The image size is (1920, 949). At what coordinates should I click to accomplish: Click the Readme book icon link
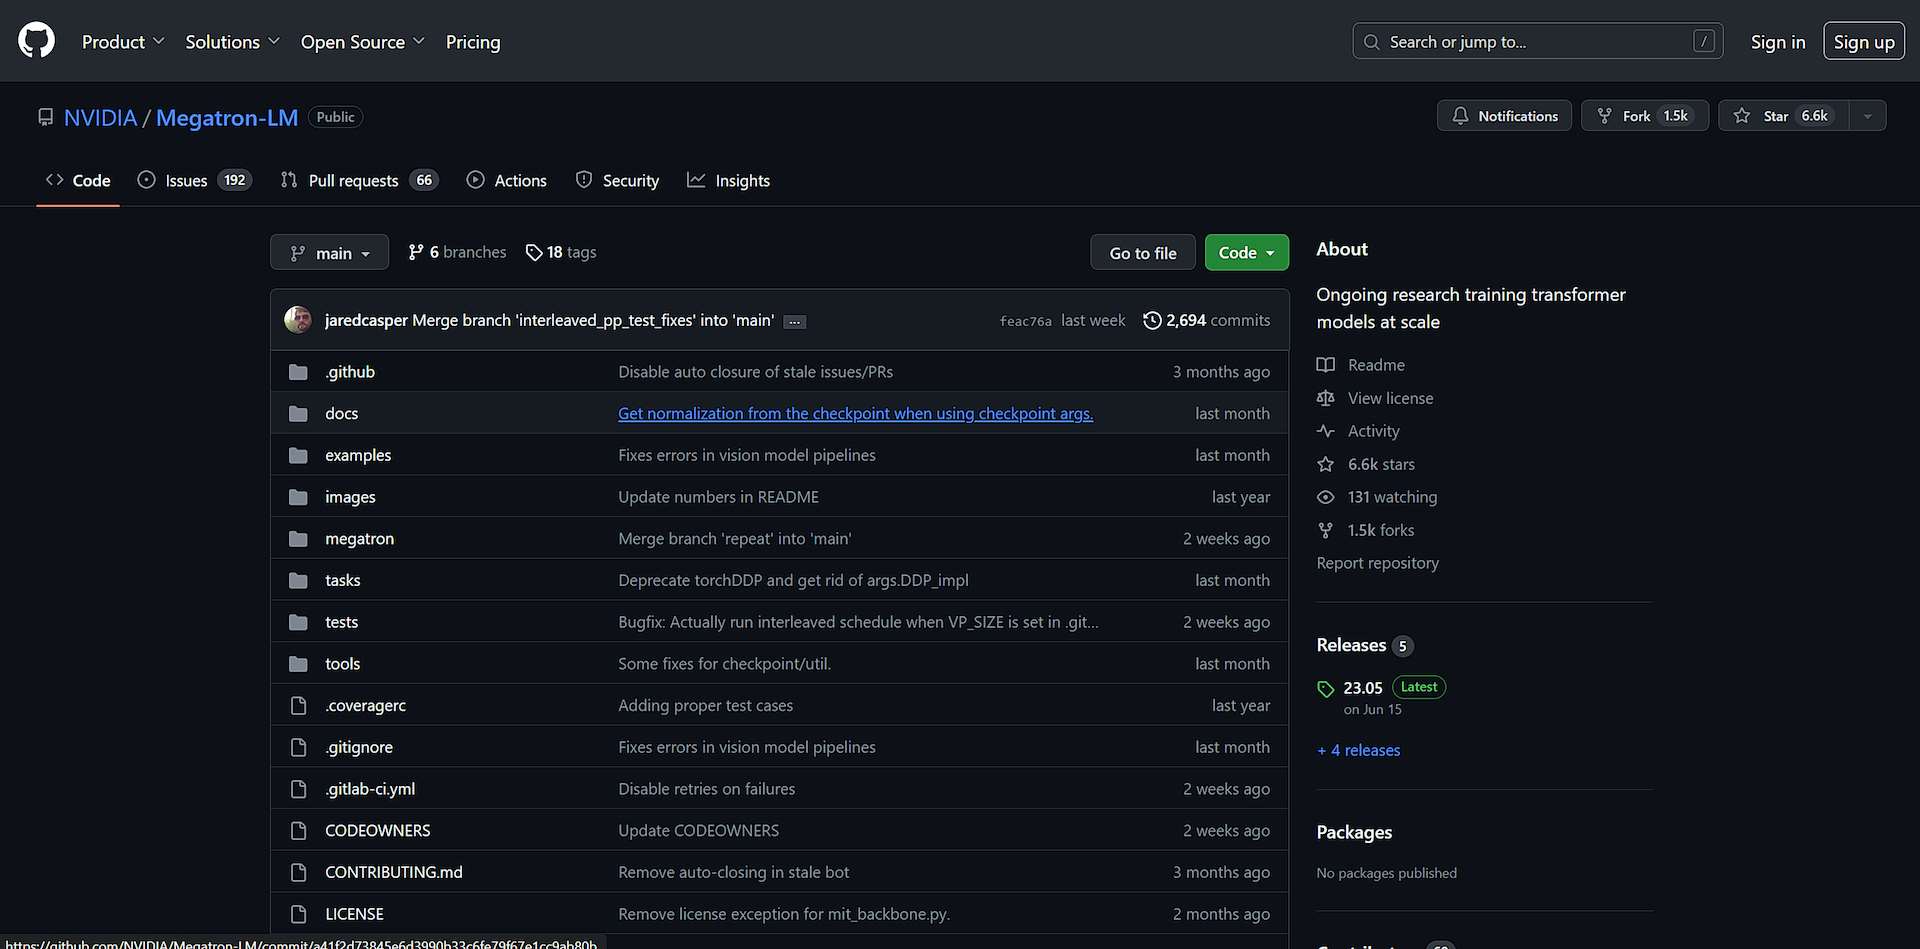coord(1326,365)
